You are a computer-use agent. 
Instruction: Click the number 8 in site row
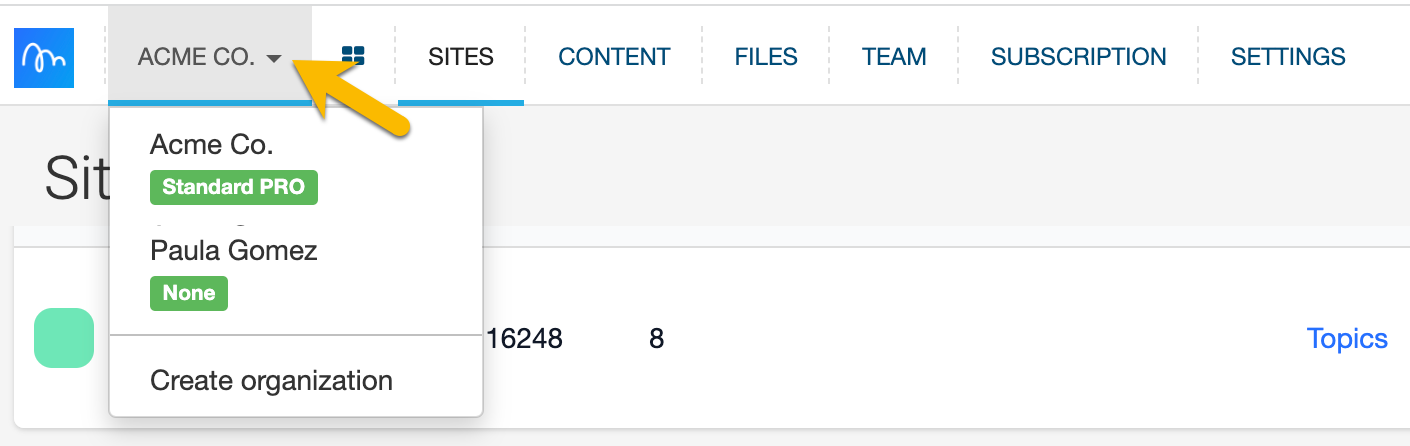tap(657, 340)
